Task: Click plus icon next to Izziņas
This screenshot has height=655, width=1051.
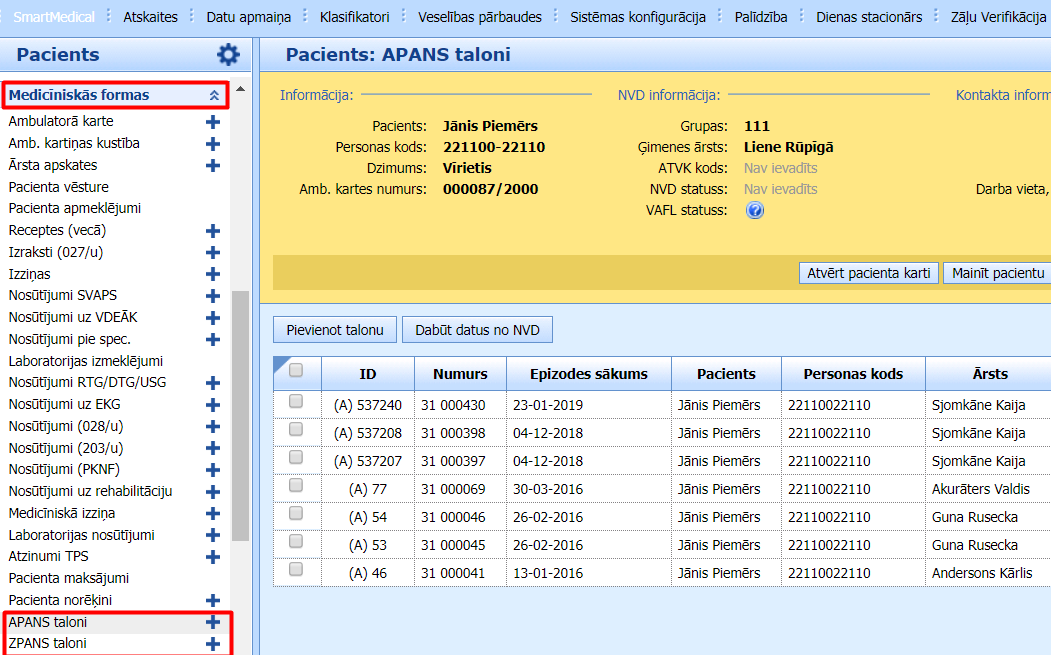Action: tap(212, 274)
